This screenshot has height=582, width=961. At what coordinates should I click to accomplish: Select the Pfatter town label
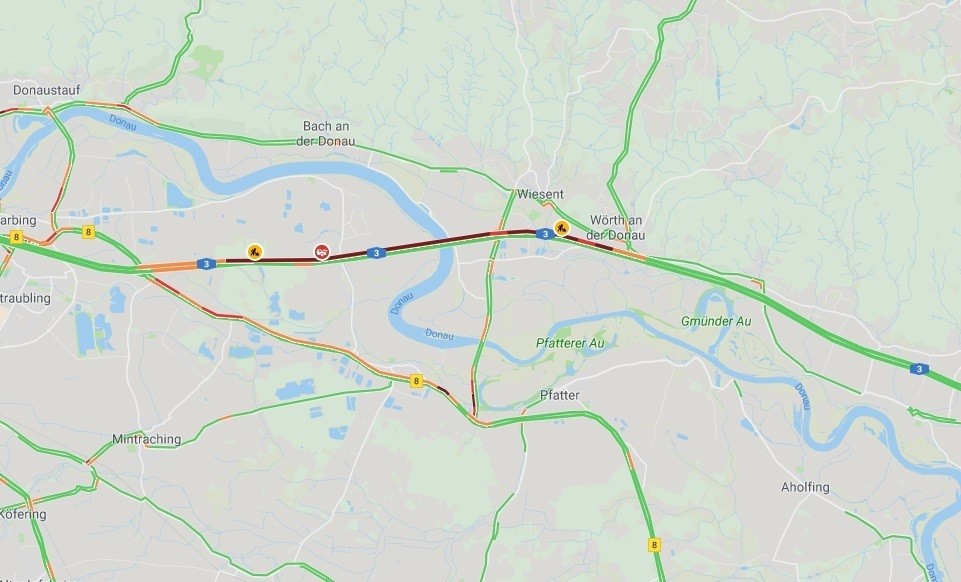pyautogui.click(x=560, y=395)
